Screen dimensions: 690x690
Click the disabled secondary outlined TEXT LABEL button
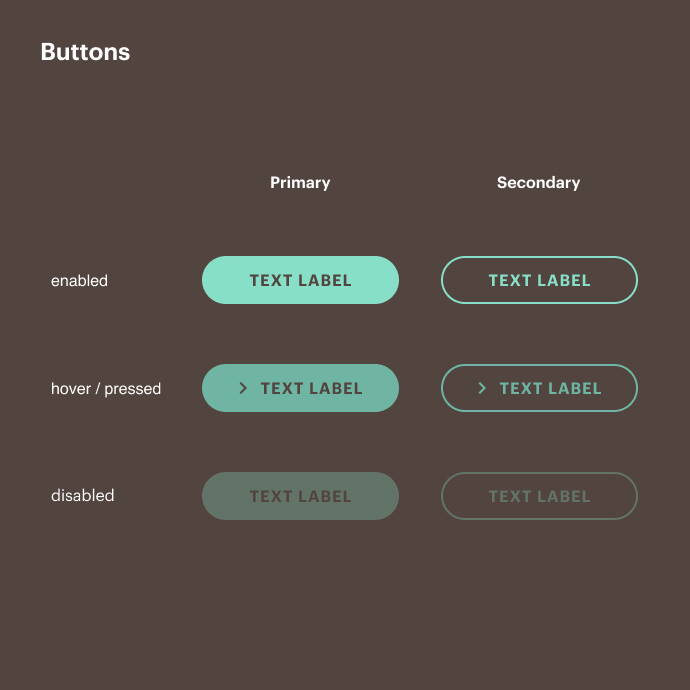pyautogui.click(x=539, y=496)
